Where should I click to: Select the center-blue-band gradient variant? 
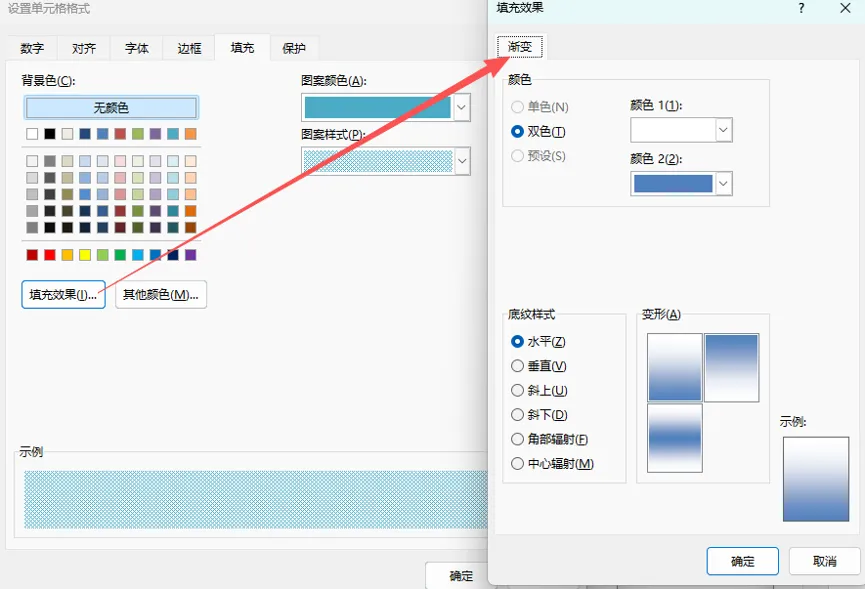coord(675,438)
